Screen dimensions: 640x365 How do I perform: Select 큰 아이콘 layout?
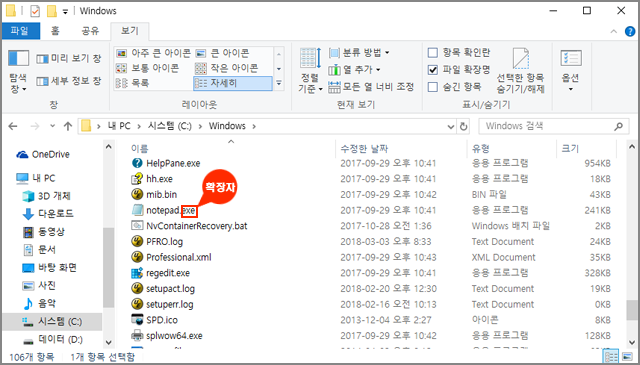coord(222,53)
